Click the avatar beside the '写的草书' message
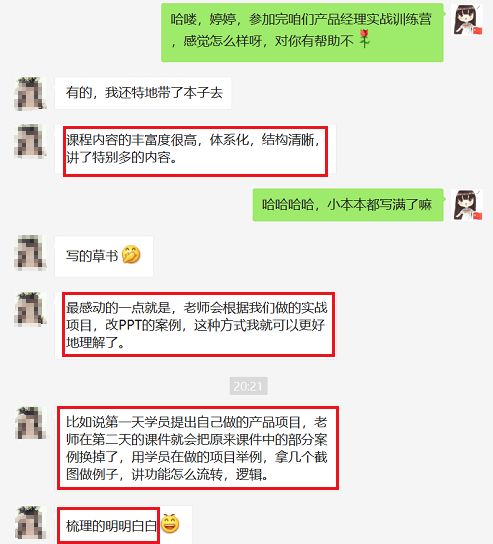 (x=30, y=252)
